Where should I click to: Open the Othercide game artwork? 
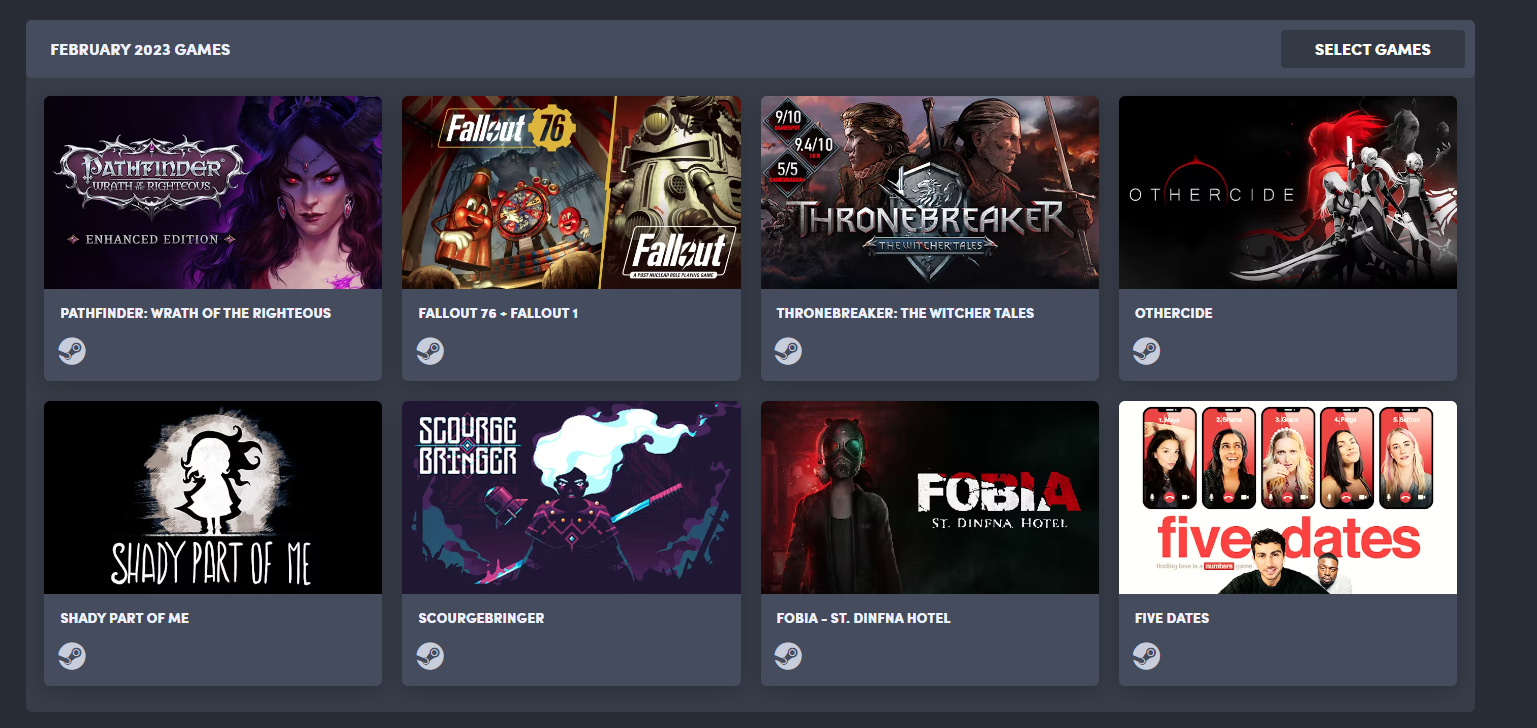coord(1288,192)
